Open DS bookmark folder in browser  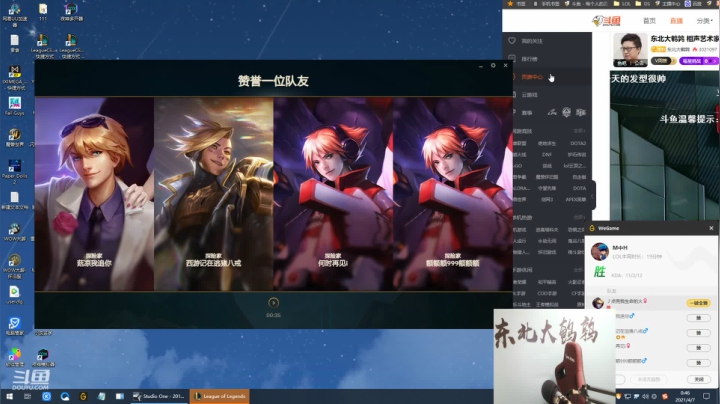(643, 4)
